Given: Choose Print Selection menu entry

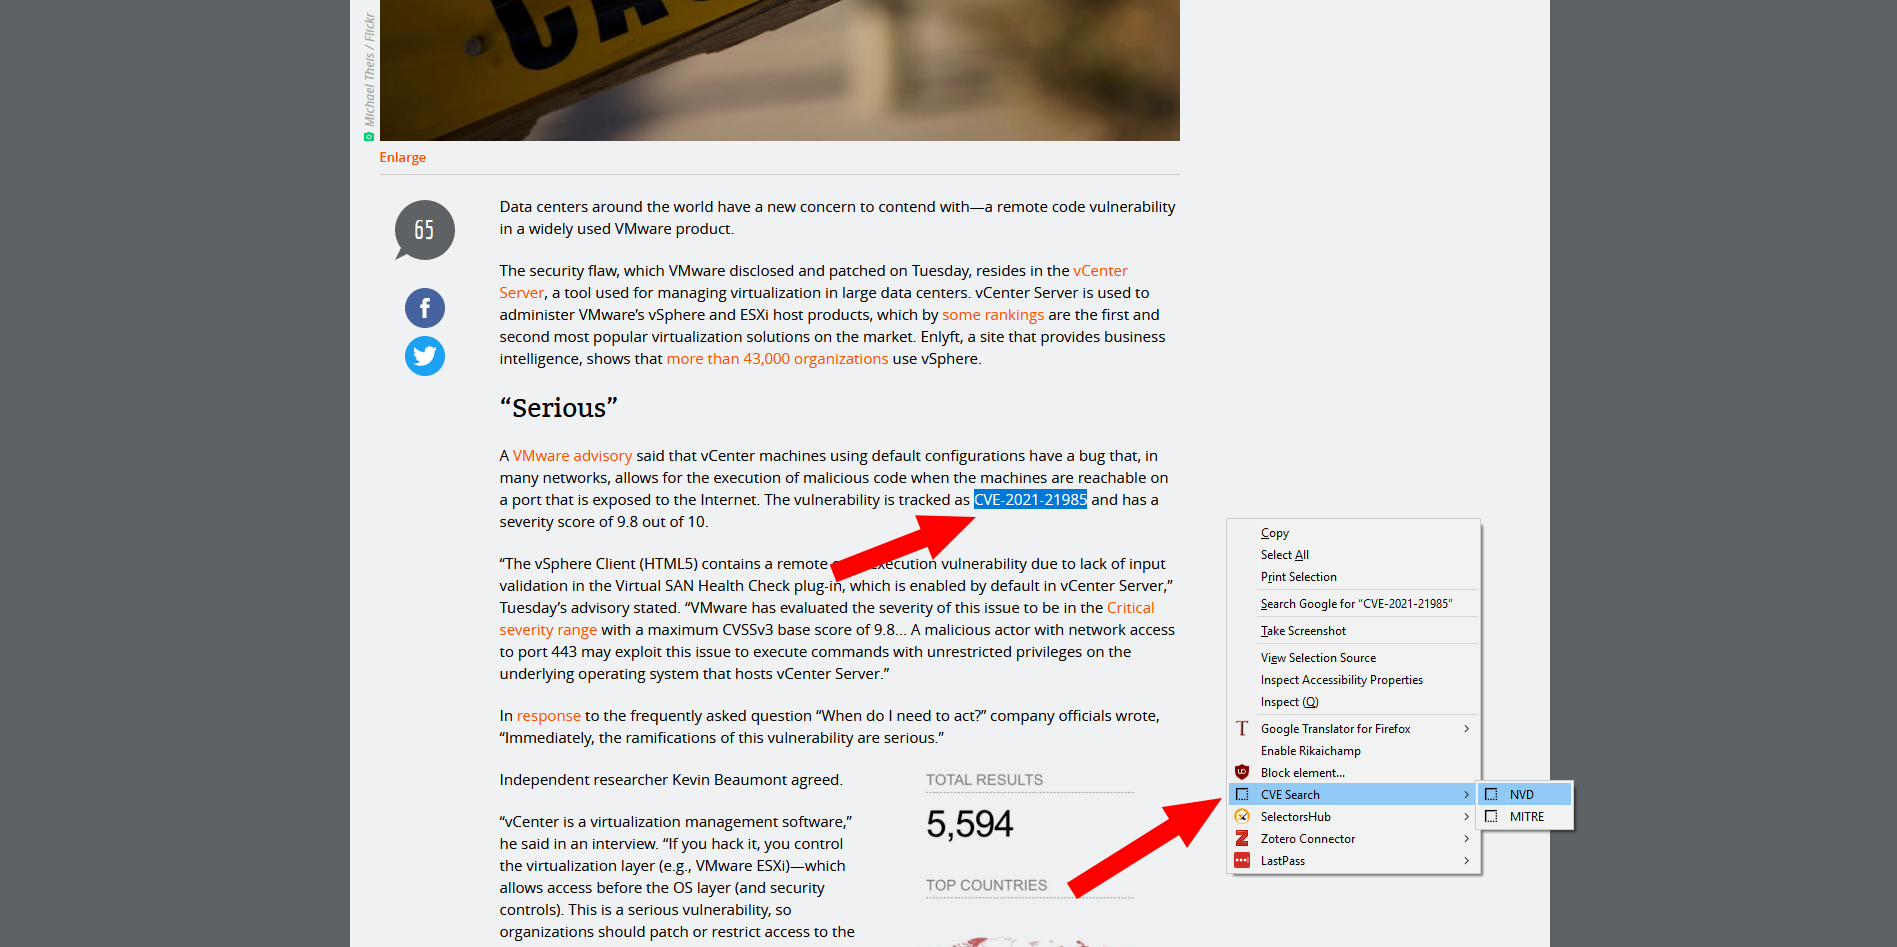Looking at the screenshot, I should (1354, 577).
